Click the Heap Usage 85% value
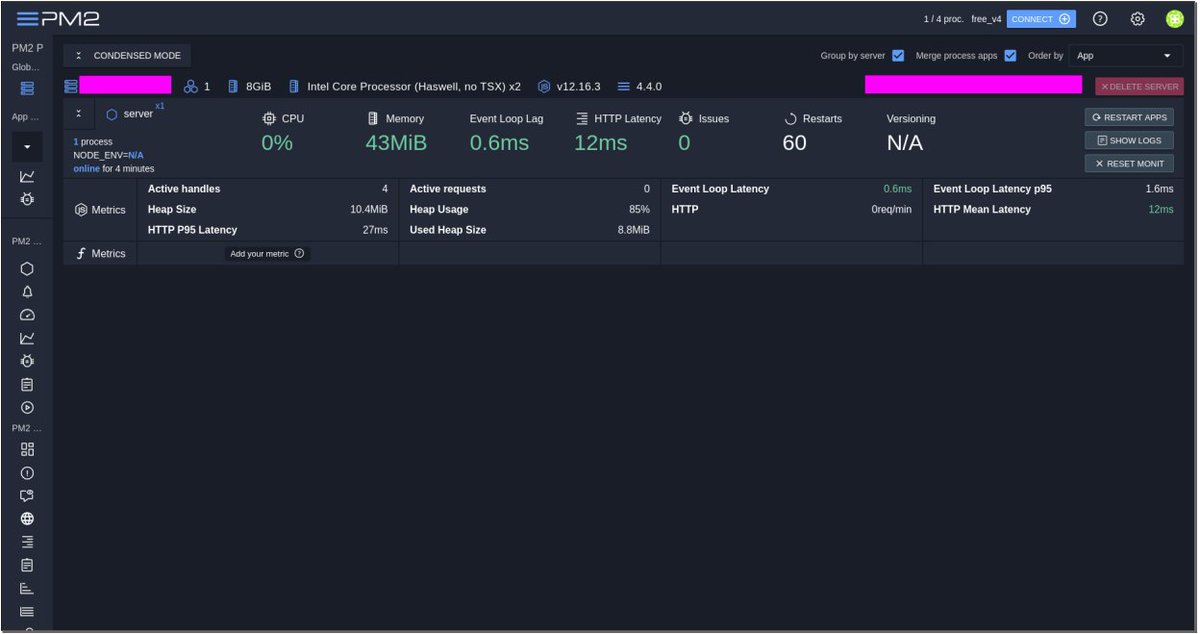1200x634 pixels. pos(638,210)
